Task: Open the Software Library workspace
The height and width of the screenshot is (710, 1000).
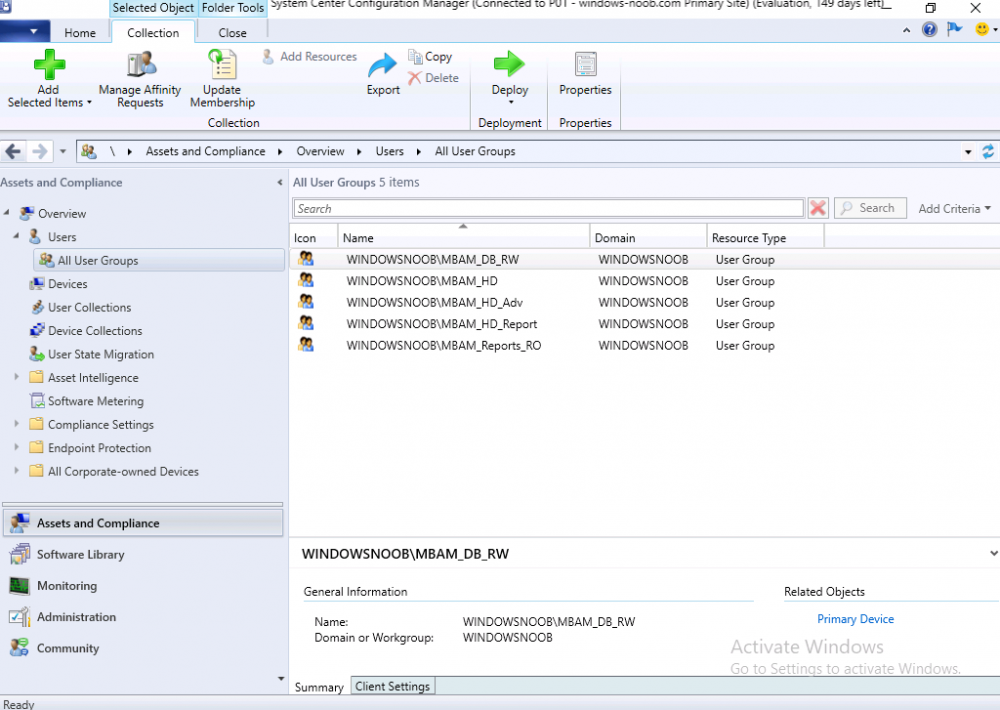Action: tap(143, 554)
